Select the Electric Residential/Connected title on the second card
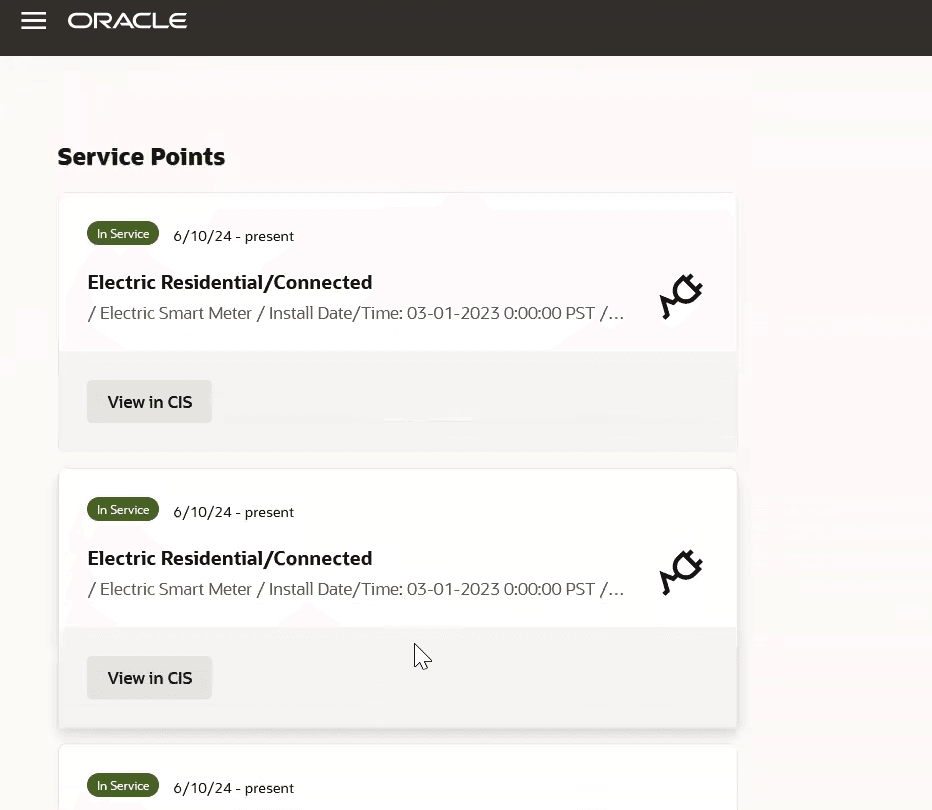This screenshot has width=932, height=810. click(x=229, y=558)
